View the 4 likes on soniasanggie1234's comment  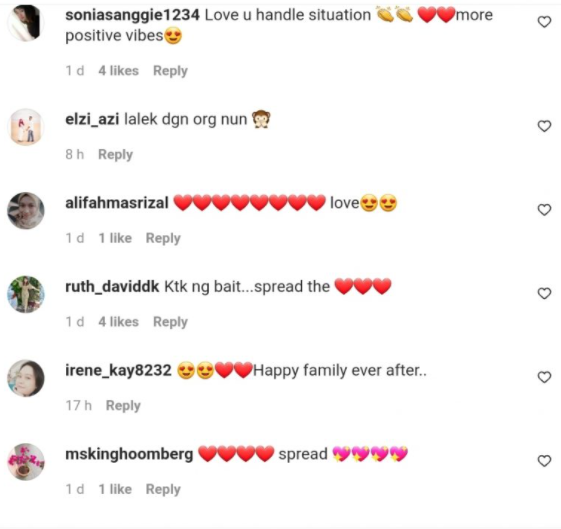118,71
